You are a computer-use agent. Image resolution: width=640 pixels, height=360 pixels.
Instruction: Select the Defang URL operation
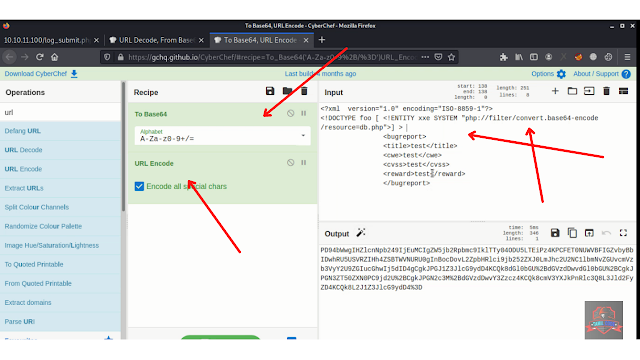coord(60,131)
